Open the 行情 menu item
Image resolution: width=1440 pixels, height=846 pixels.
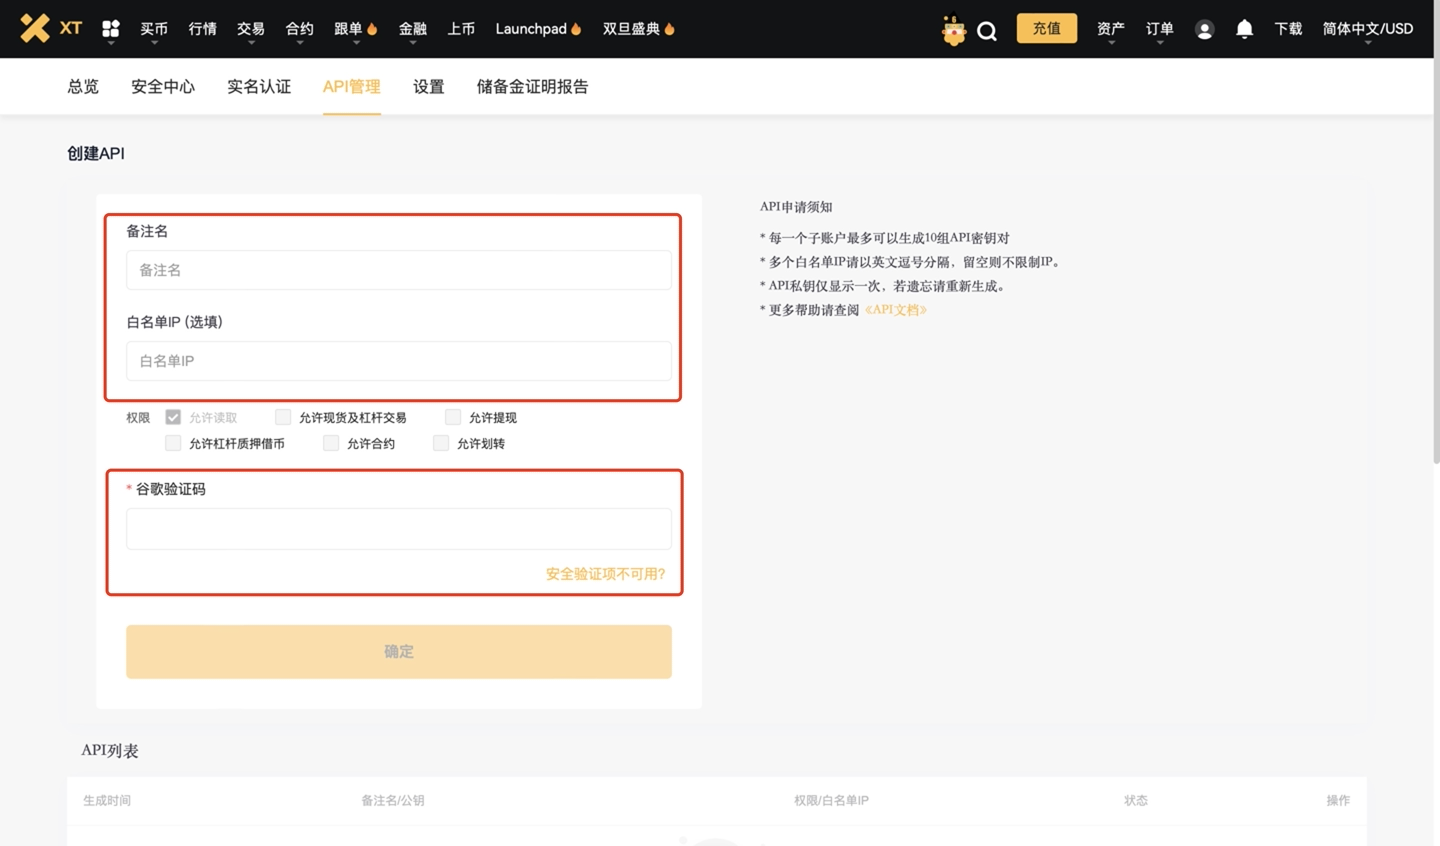[203, 29]
